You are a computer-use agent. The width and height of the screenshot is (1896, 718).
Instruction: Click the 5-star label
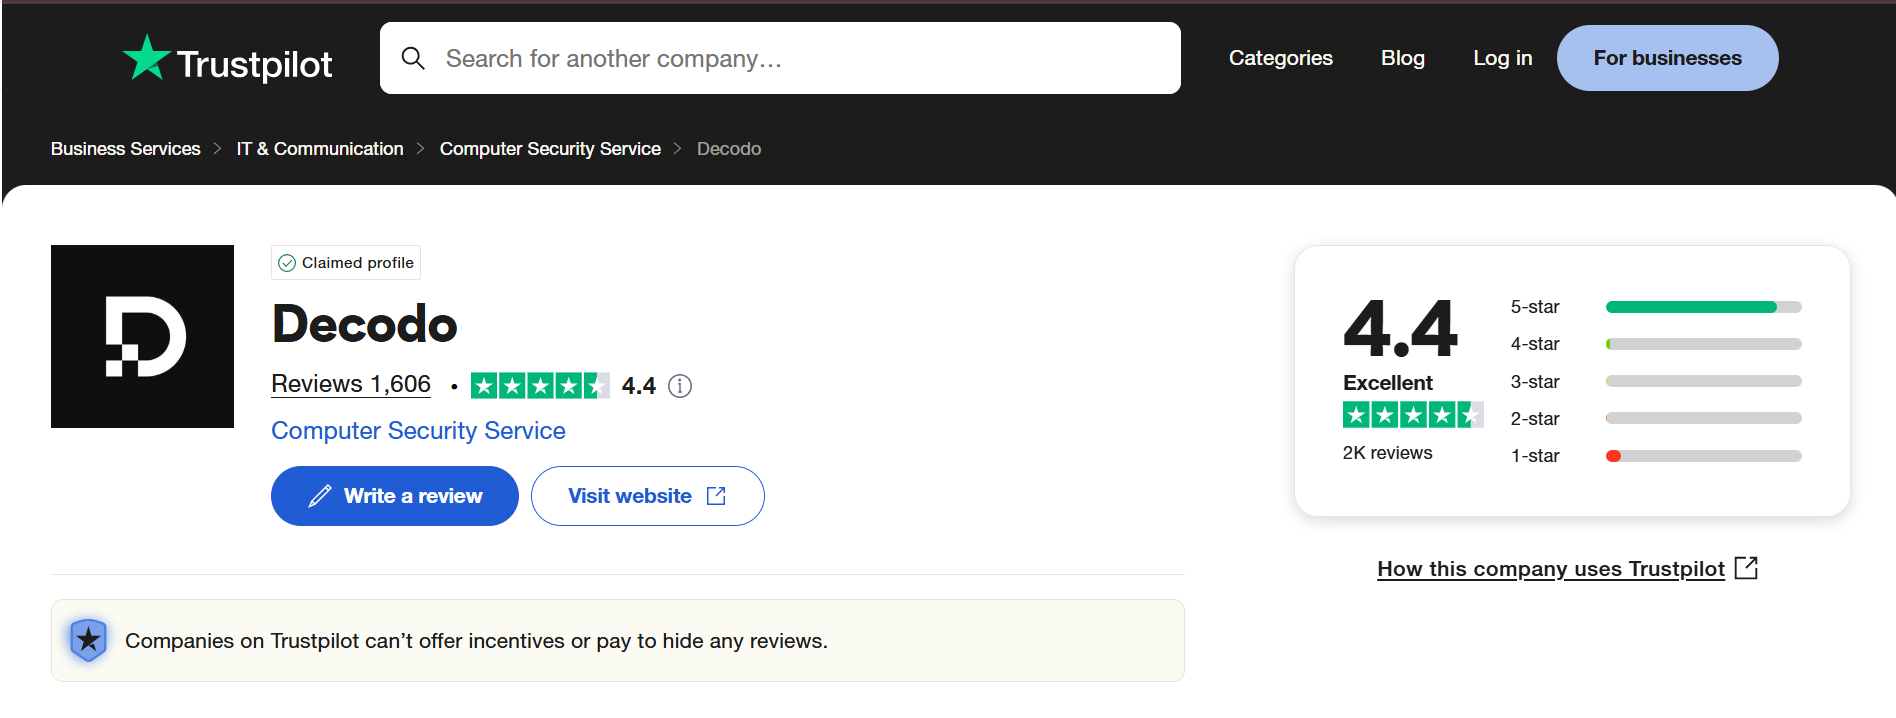1535,307
